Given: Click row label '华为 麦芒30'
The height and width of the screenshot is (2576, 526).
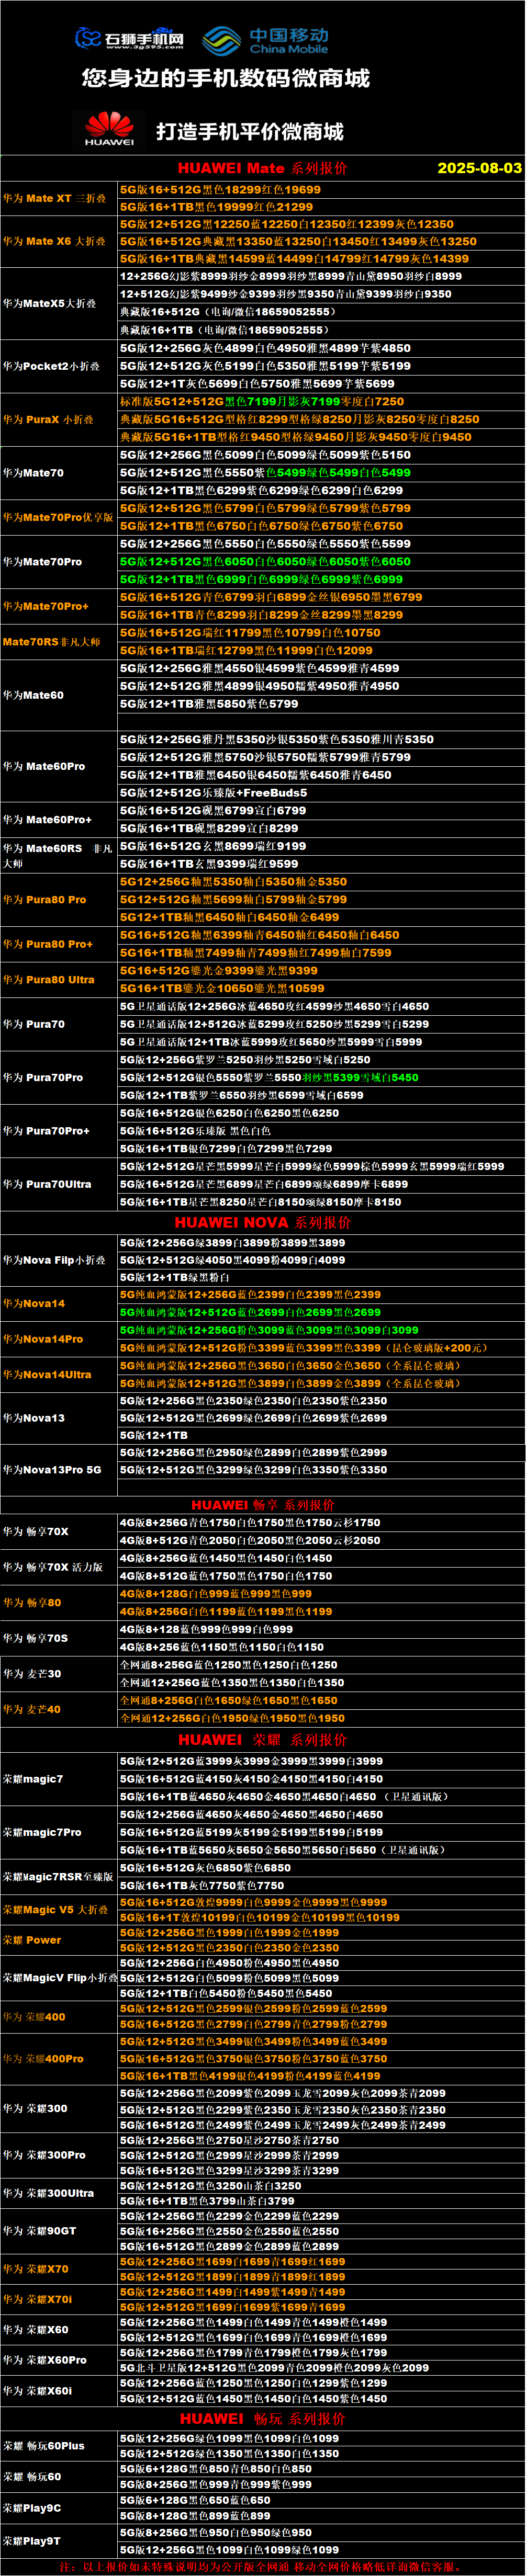Looking at the screenshot, I should point(32,1673).
